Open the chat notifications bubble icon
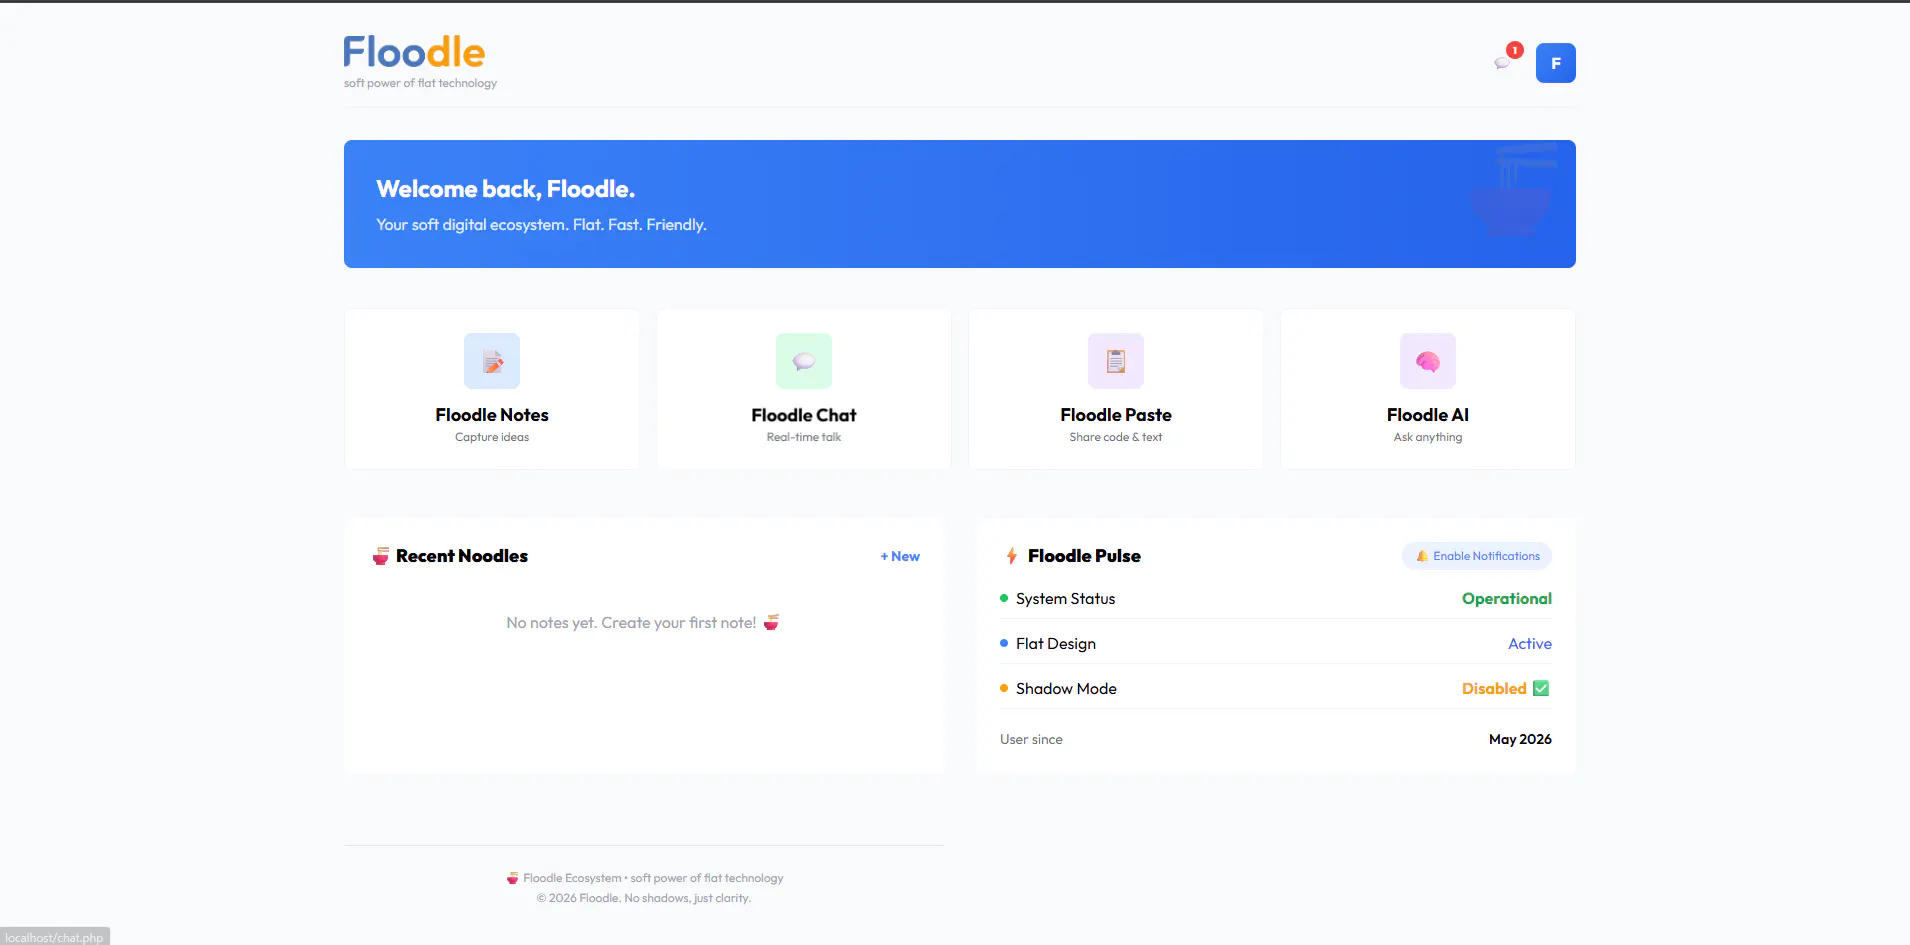Viewport: 1910px width, 945px height. click(x=1502, y=63)
